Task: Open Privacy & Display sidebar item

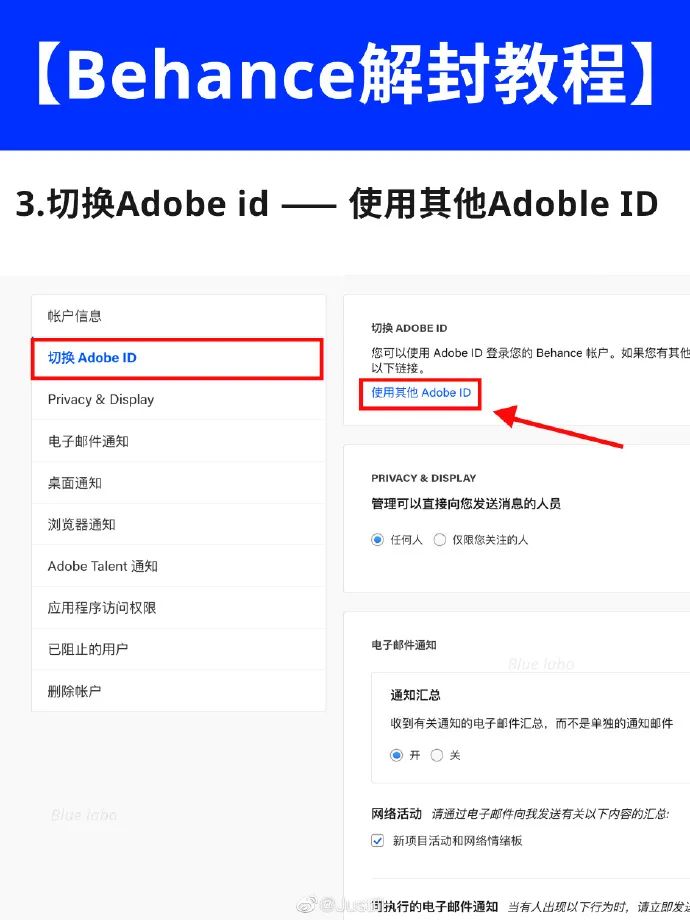Action: coord(178,400)
